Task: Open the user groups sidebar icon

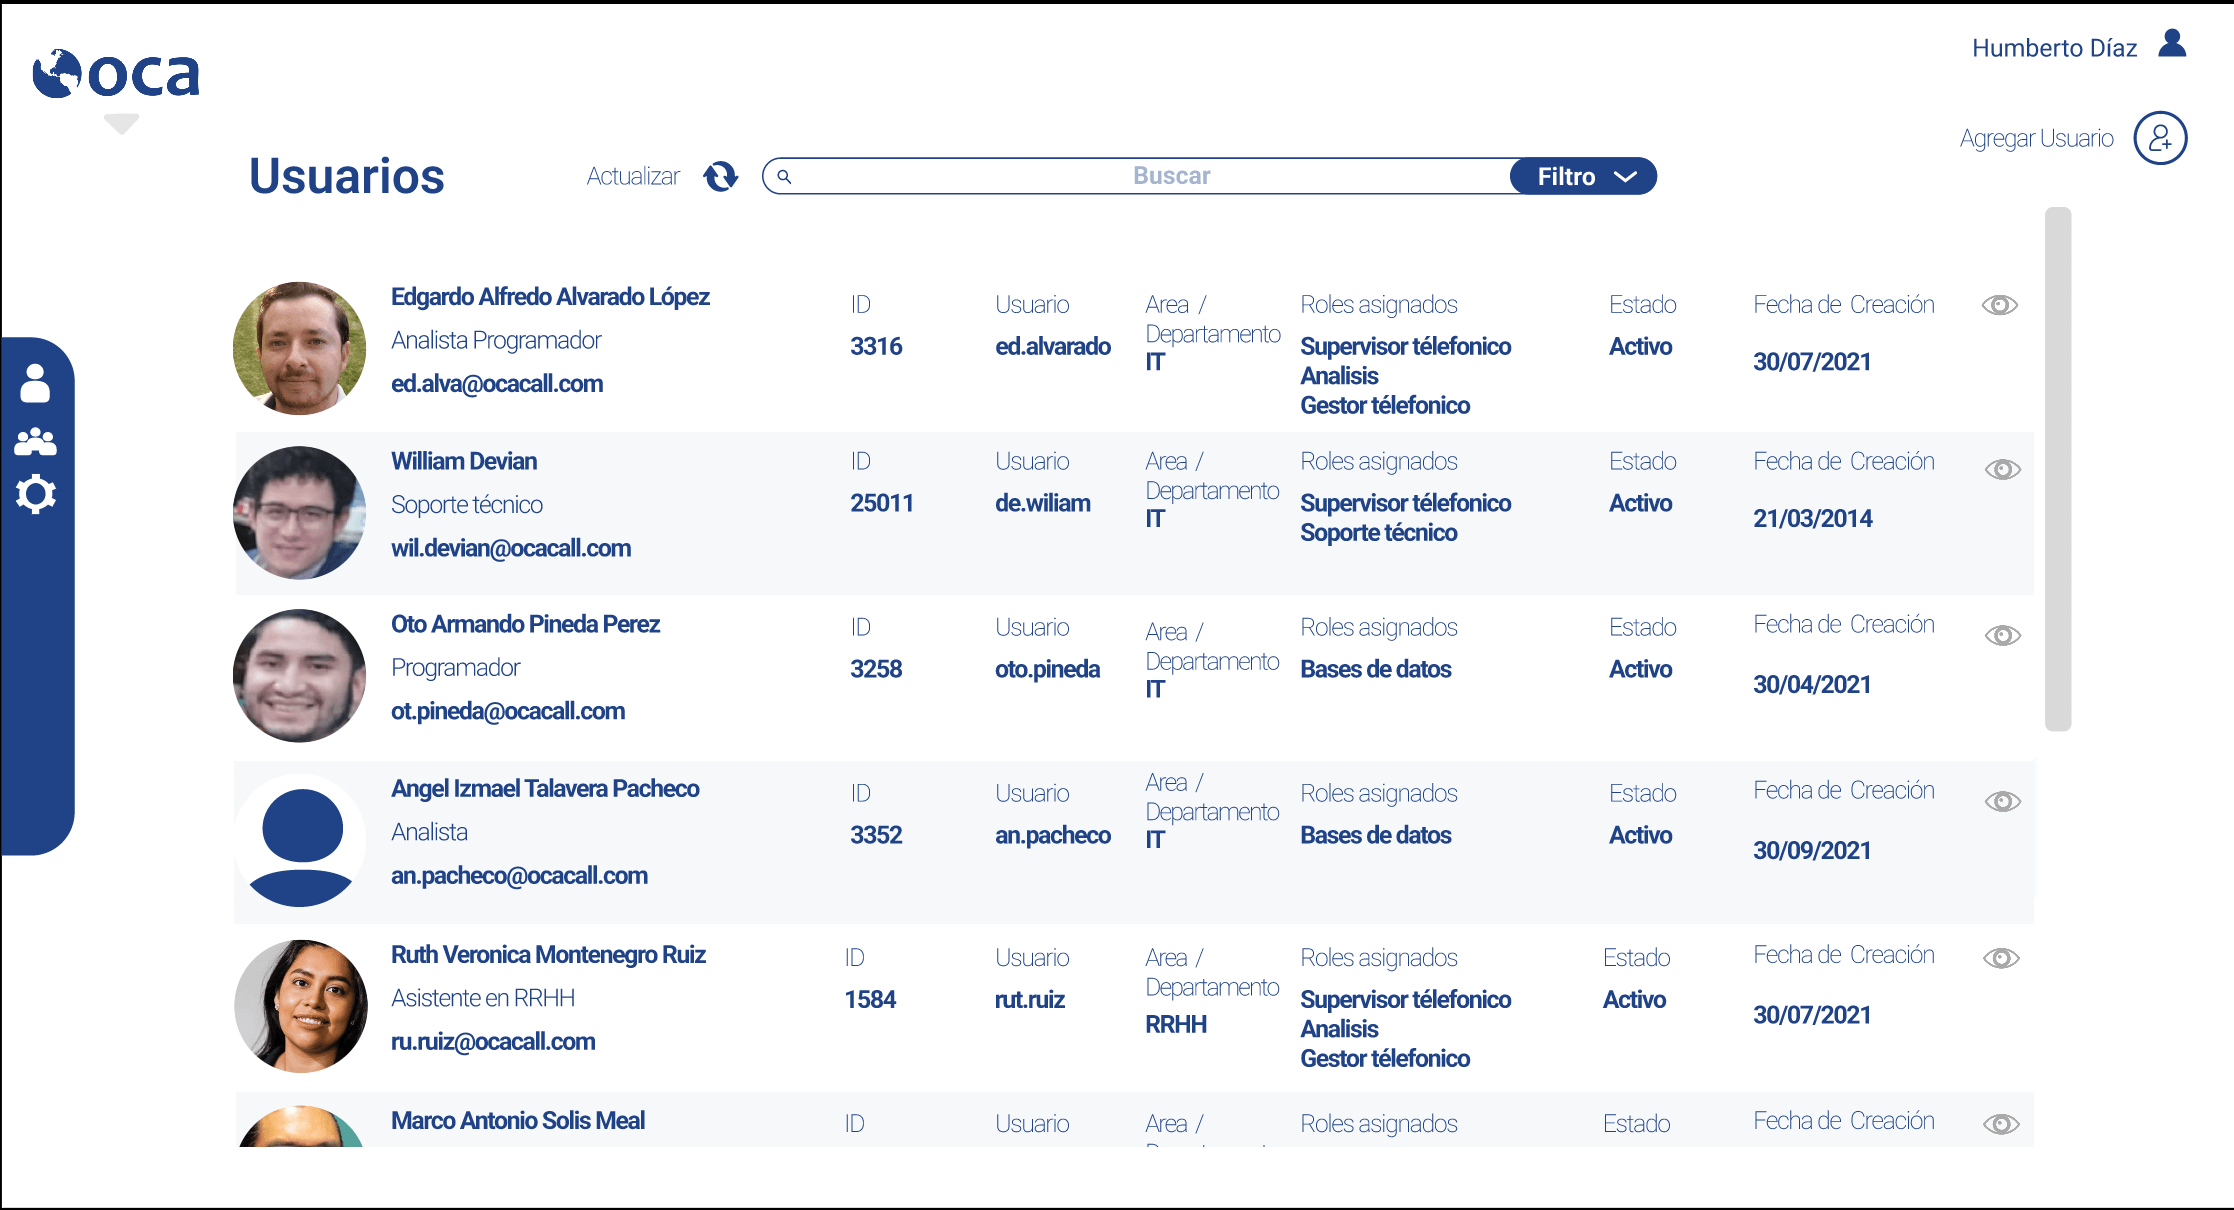Action: tap(35, 441)
